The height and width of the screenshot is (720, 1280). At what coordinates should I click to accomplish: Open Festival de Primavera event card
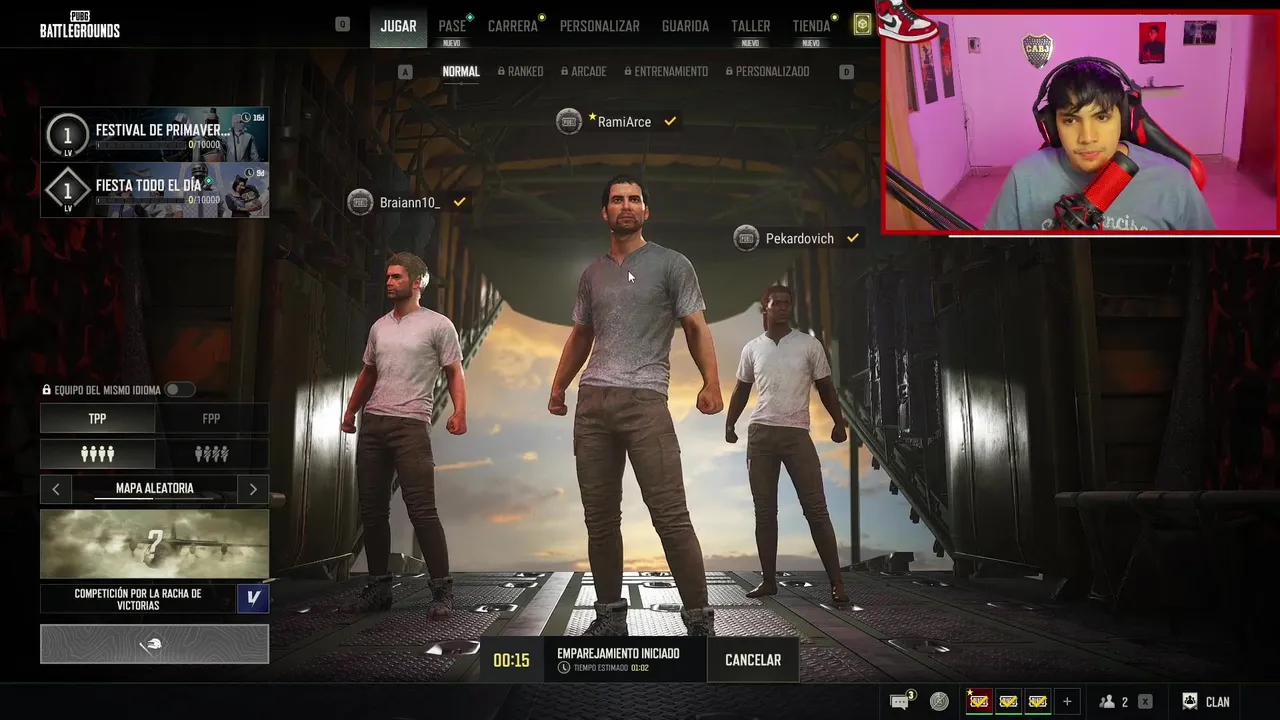coord(154,134)
